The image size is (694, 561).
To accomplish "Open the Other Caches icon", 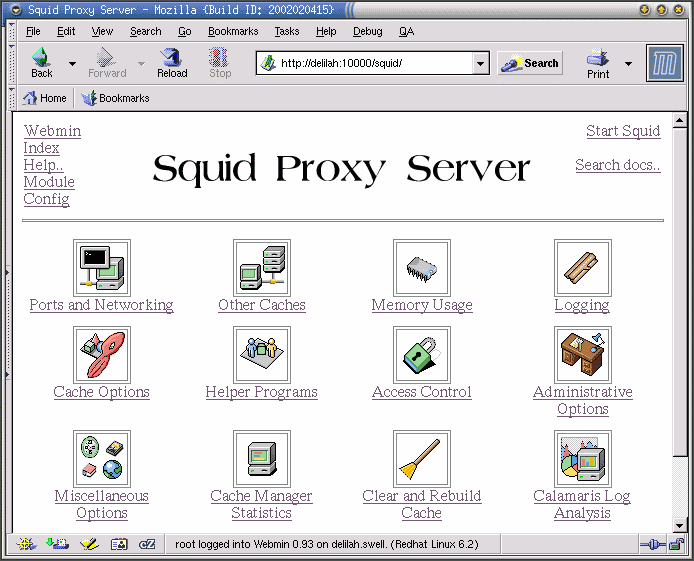I will [262, 268].
